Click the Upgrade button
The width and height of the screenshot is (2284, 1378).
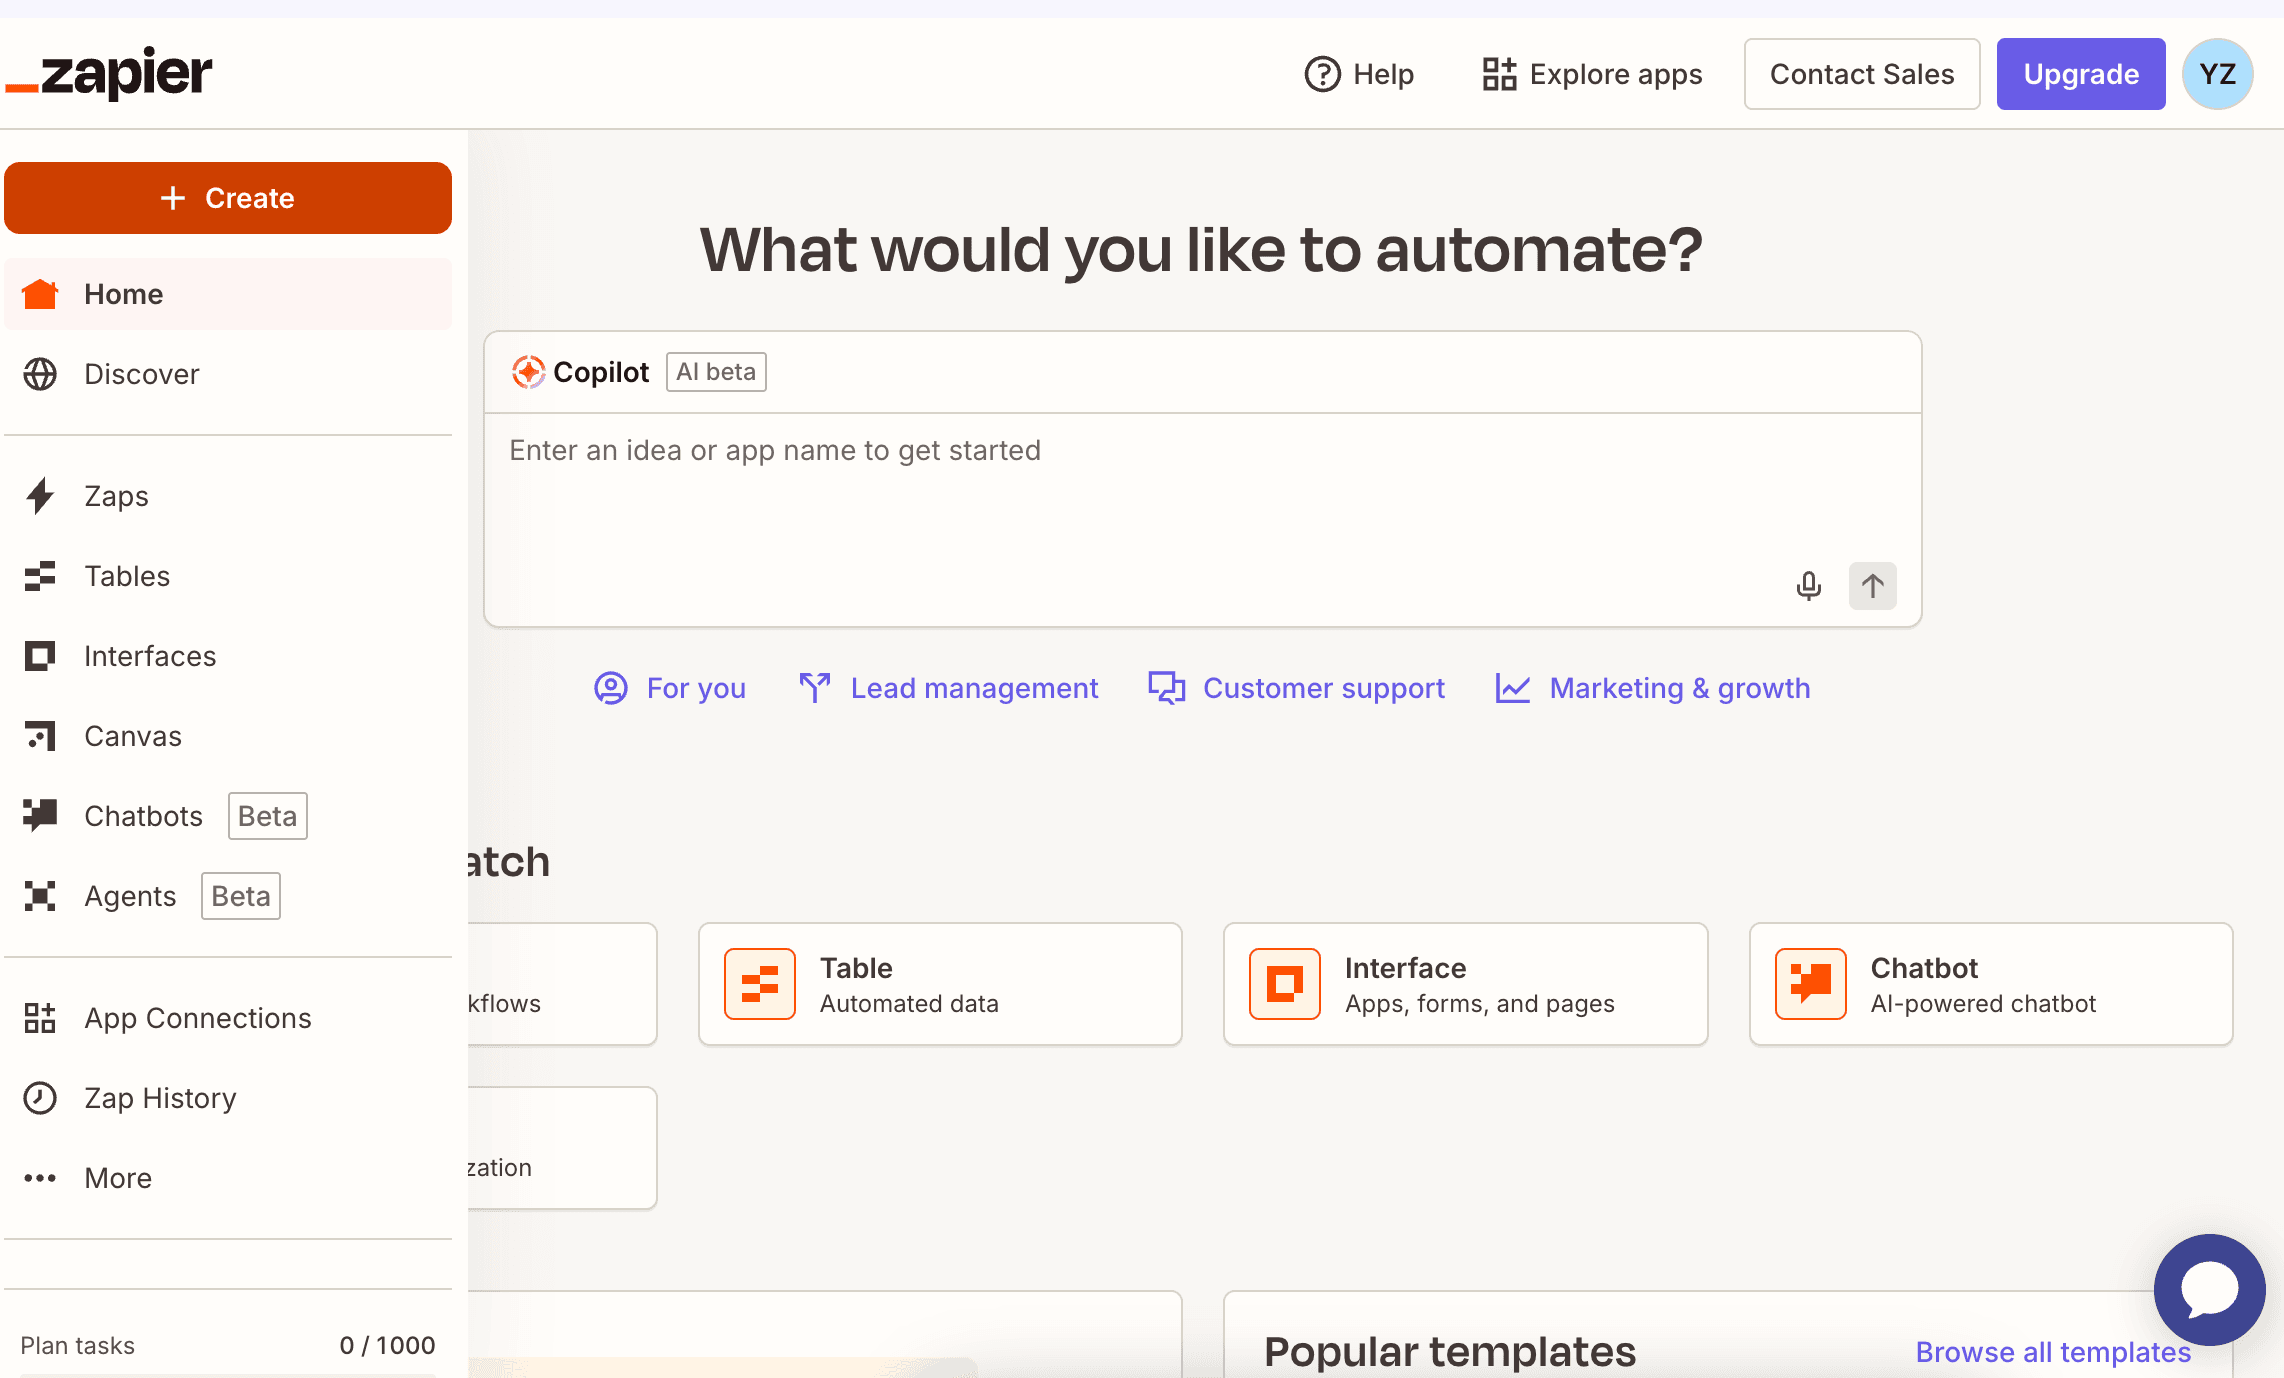point(2080,74)
